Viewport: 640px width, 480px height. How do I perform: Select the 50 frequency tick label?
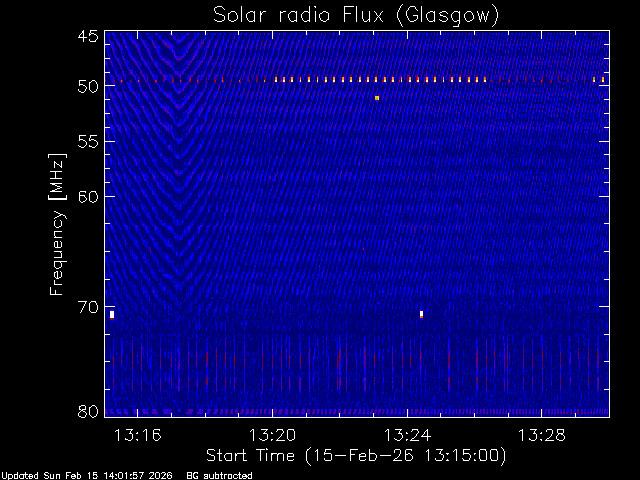coord(88,86)
